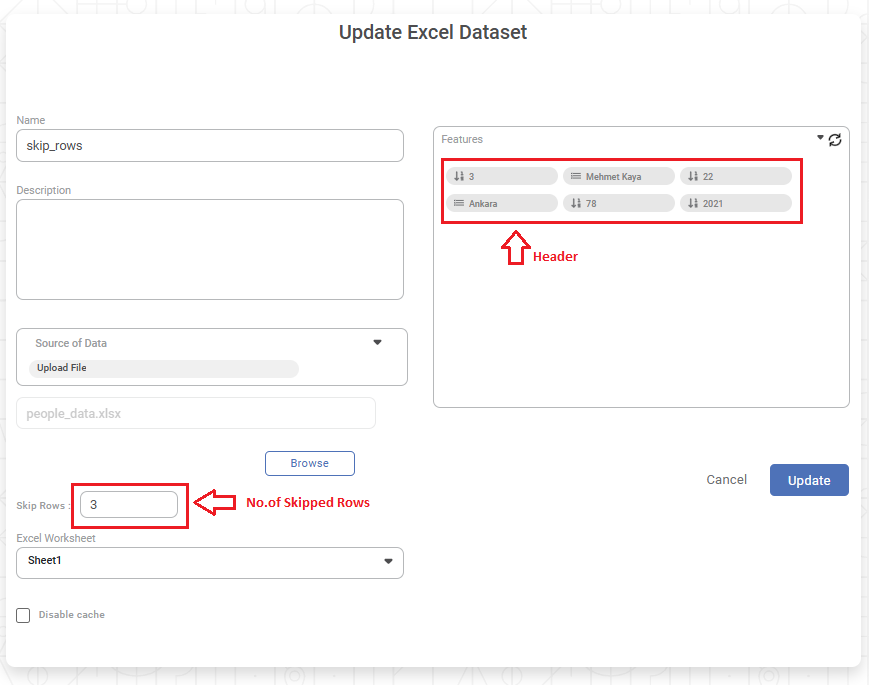The image size is (869, 685).
Task: Click the numeric sort icon on feature 78
Action: pyautogui.click(x=576, y=203)
